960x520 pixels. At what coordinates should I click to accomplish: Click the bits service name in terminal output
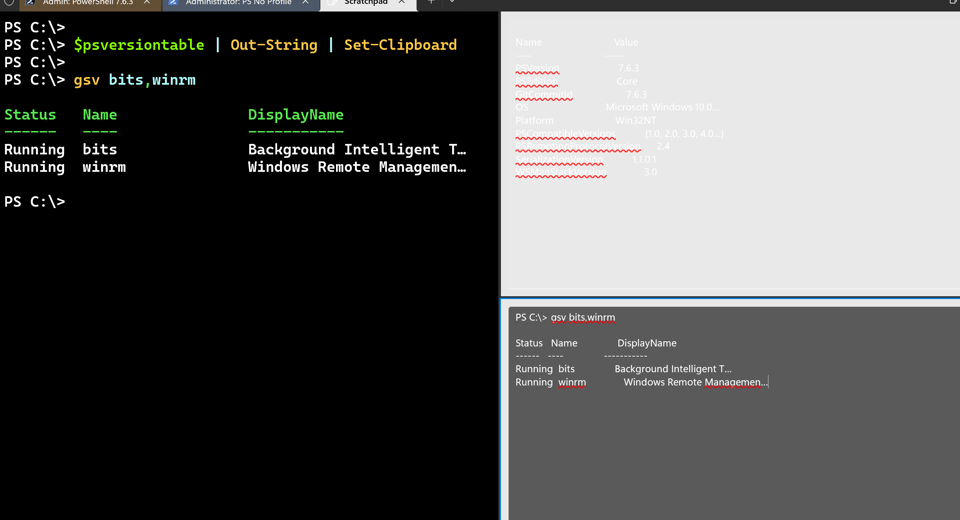[x=100, y=150]
